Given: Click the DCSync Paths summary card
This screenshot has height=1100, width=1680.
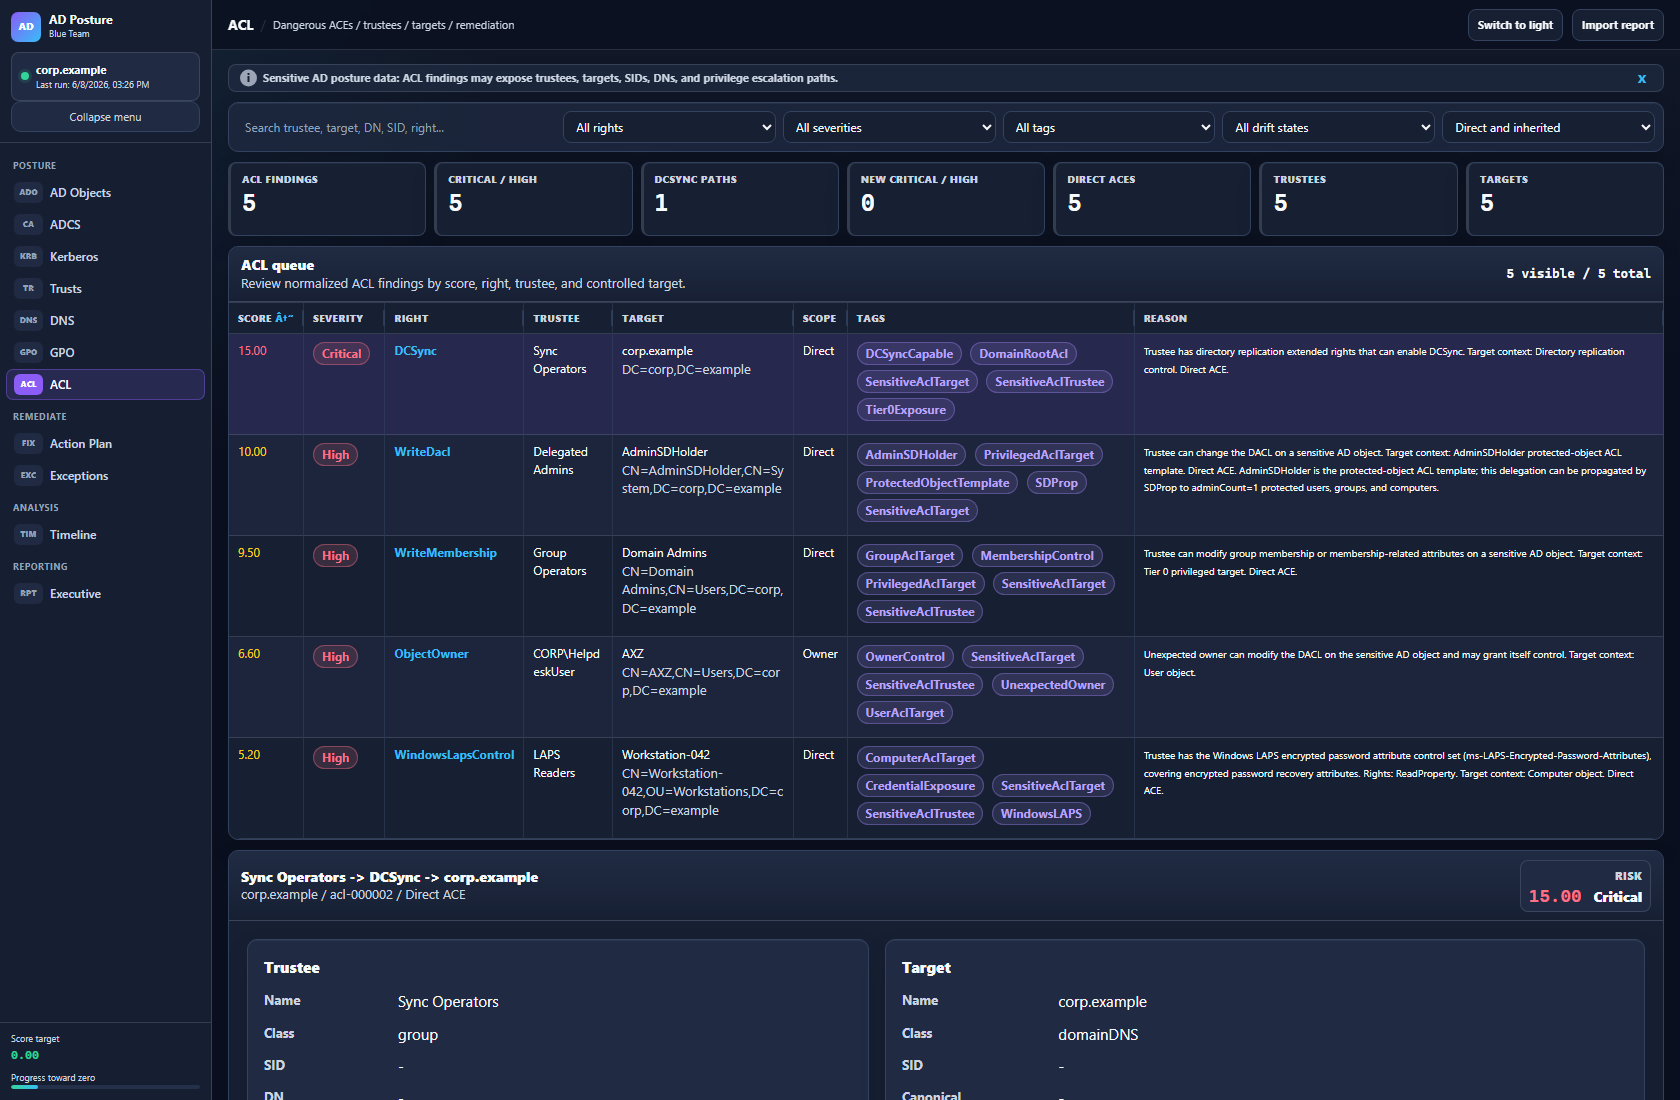Looking at the screenshot, I should (x=740, y=199).
